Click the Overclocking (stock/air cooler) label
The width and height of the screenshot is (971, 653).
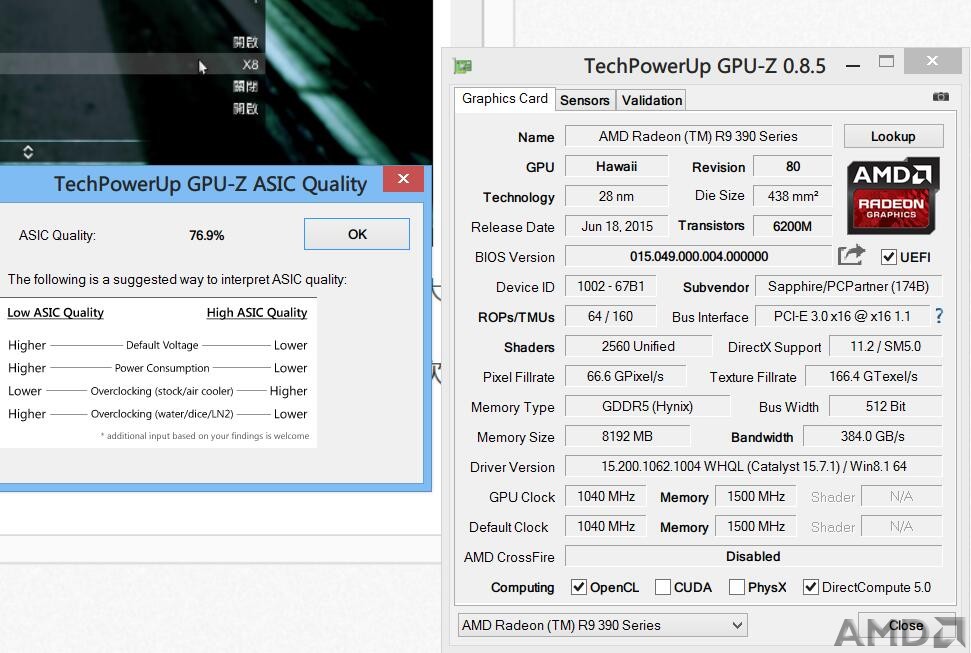click(162, 391)
